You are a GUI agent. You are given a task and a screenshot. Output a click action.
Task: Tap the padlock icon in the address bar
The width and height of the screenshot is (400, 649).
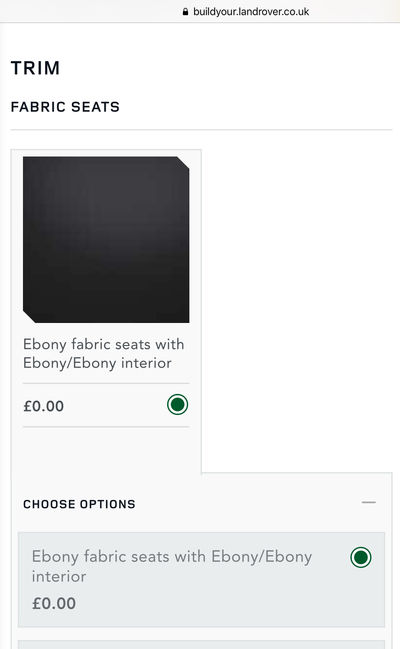[x=185, y=12]
